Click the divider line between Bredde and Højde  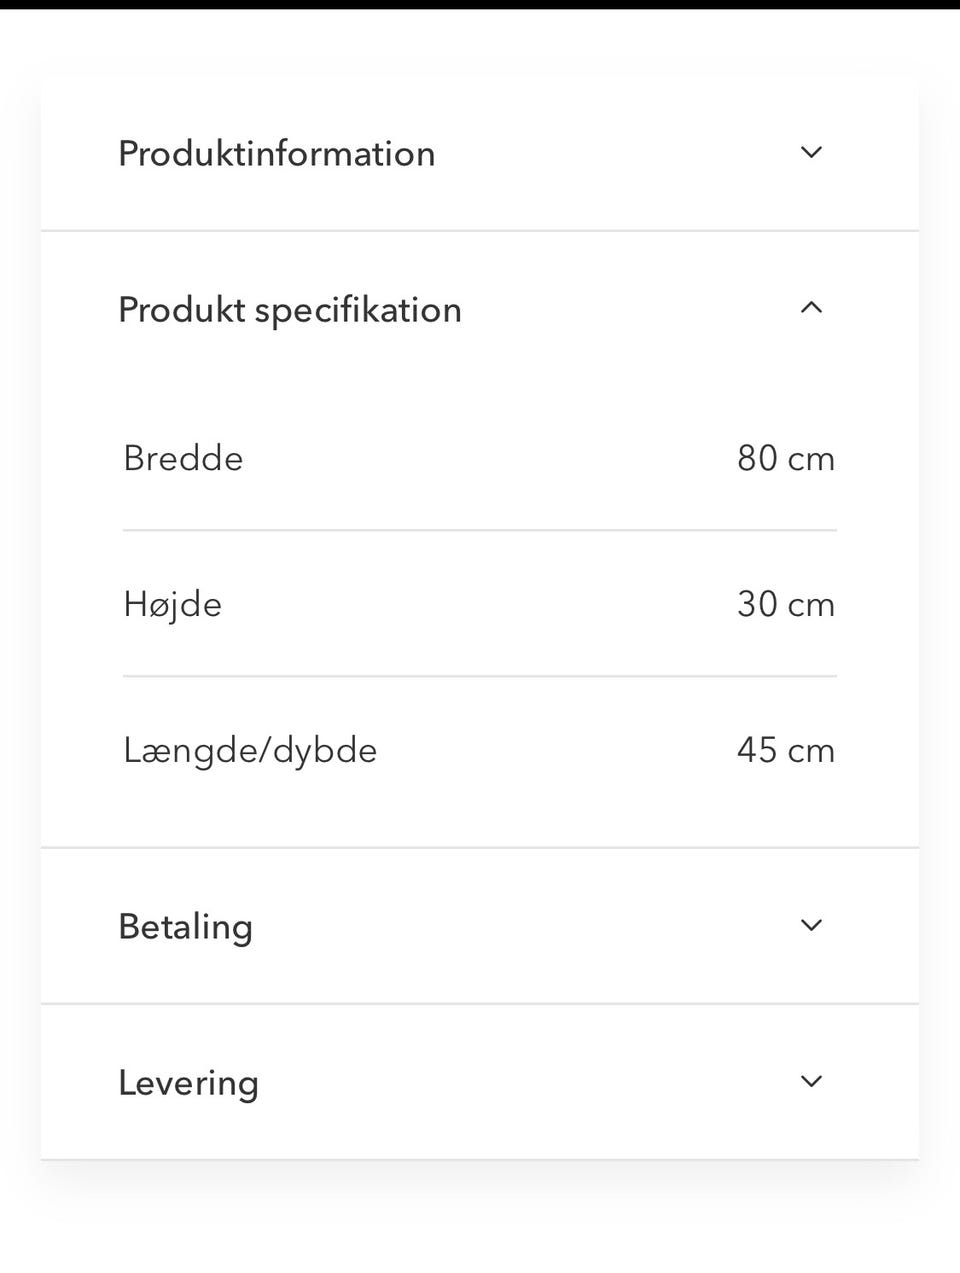(x=480, y=530)
